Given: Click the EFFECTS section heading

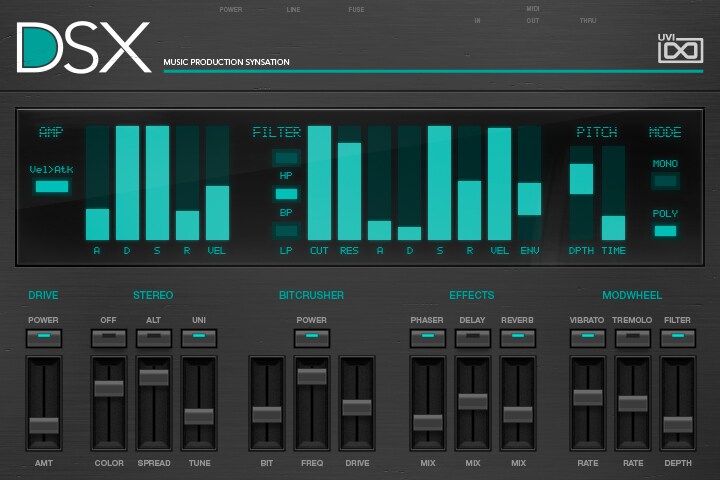Looking at the screenshot, I should 472,295.
